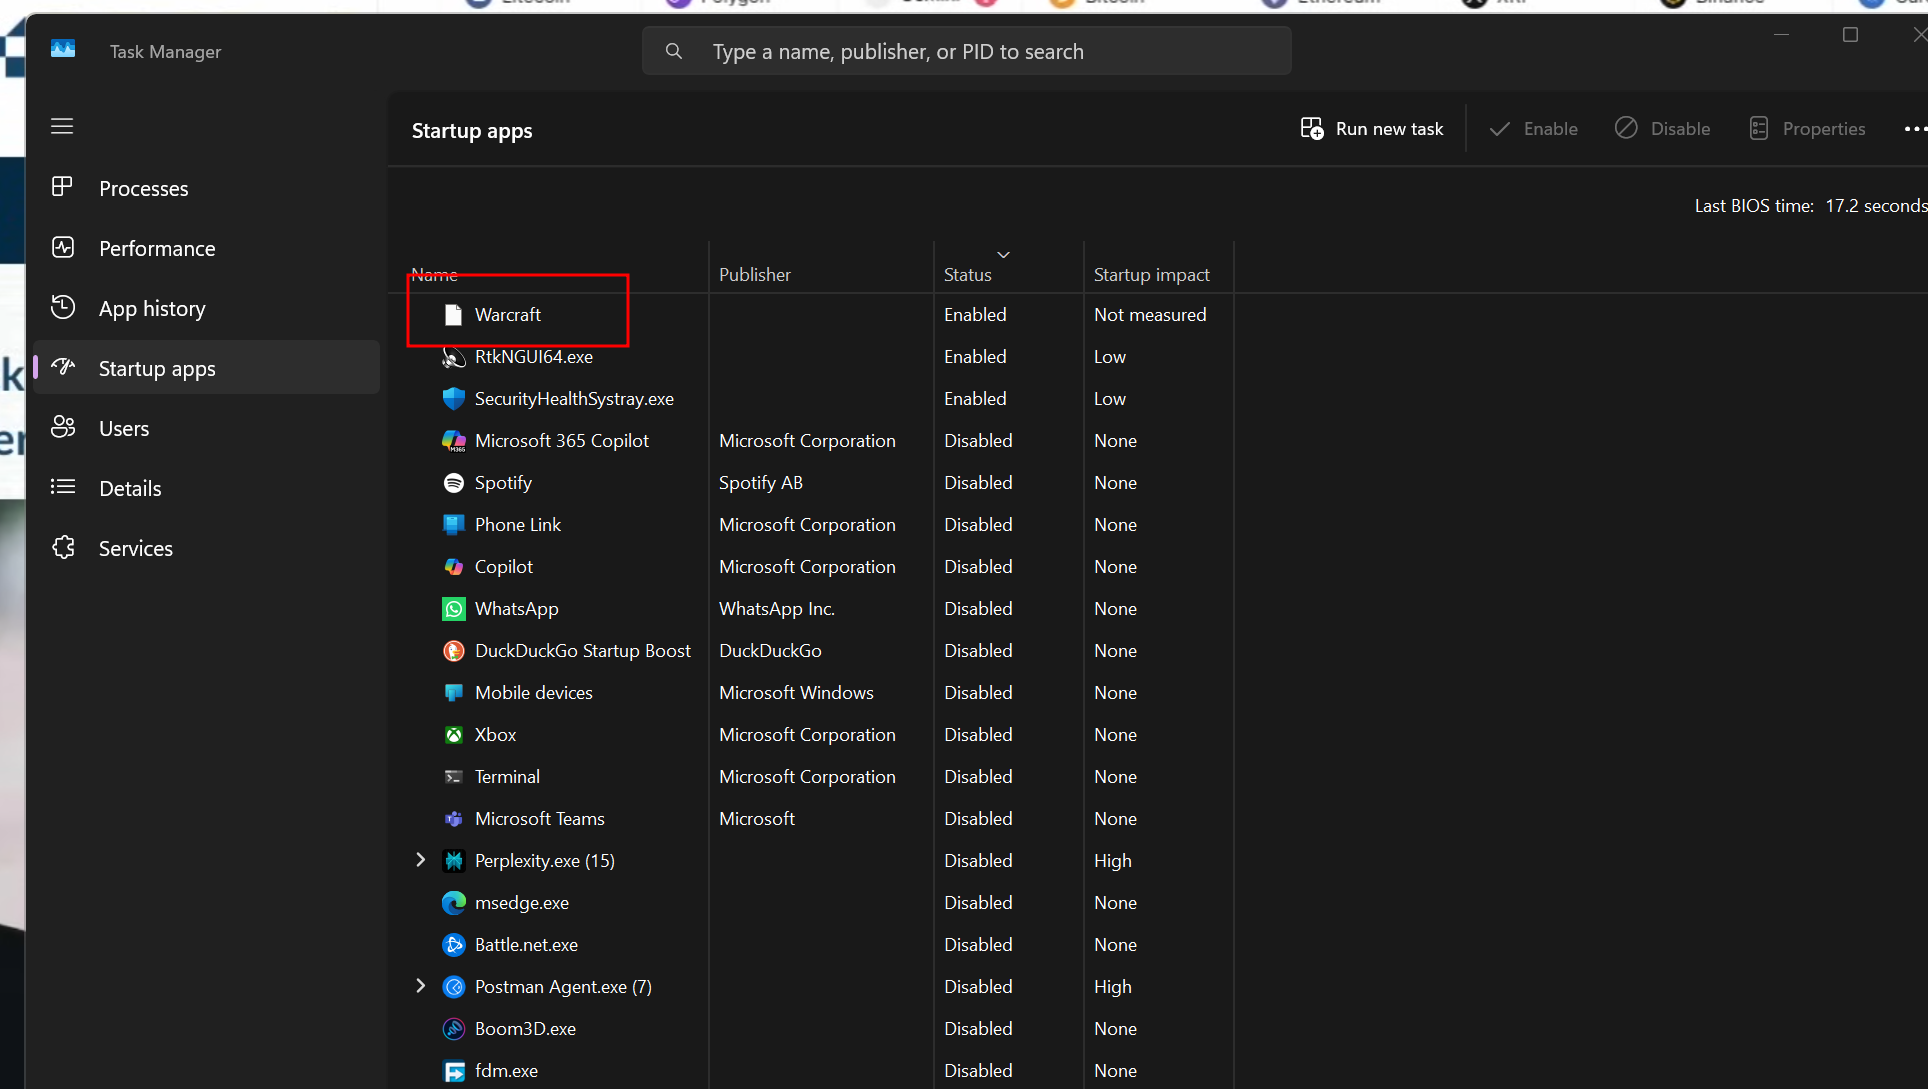The width and height of the screenshot is (1928, 1089).
Task: Click the Terminal app icon
Action: pyautogui.click(x=454, y=777)
